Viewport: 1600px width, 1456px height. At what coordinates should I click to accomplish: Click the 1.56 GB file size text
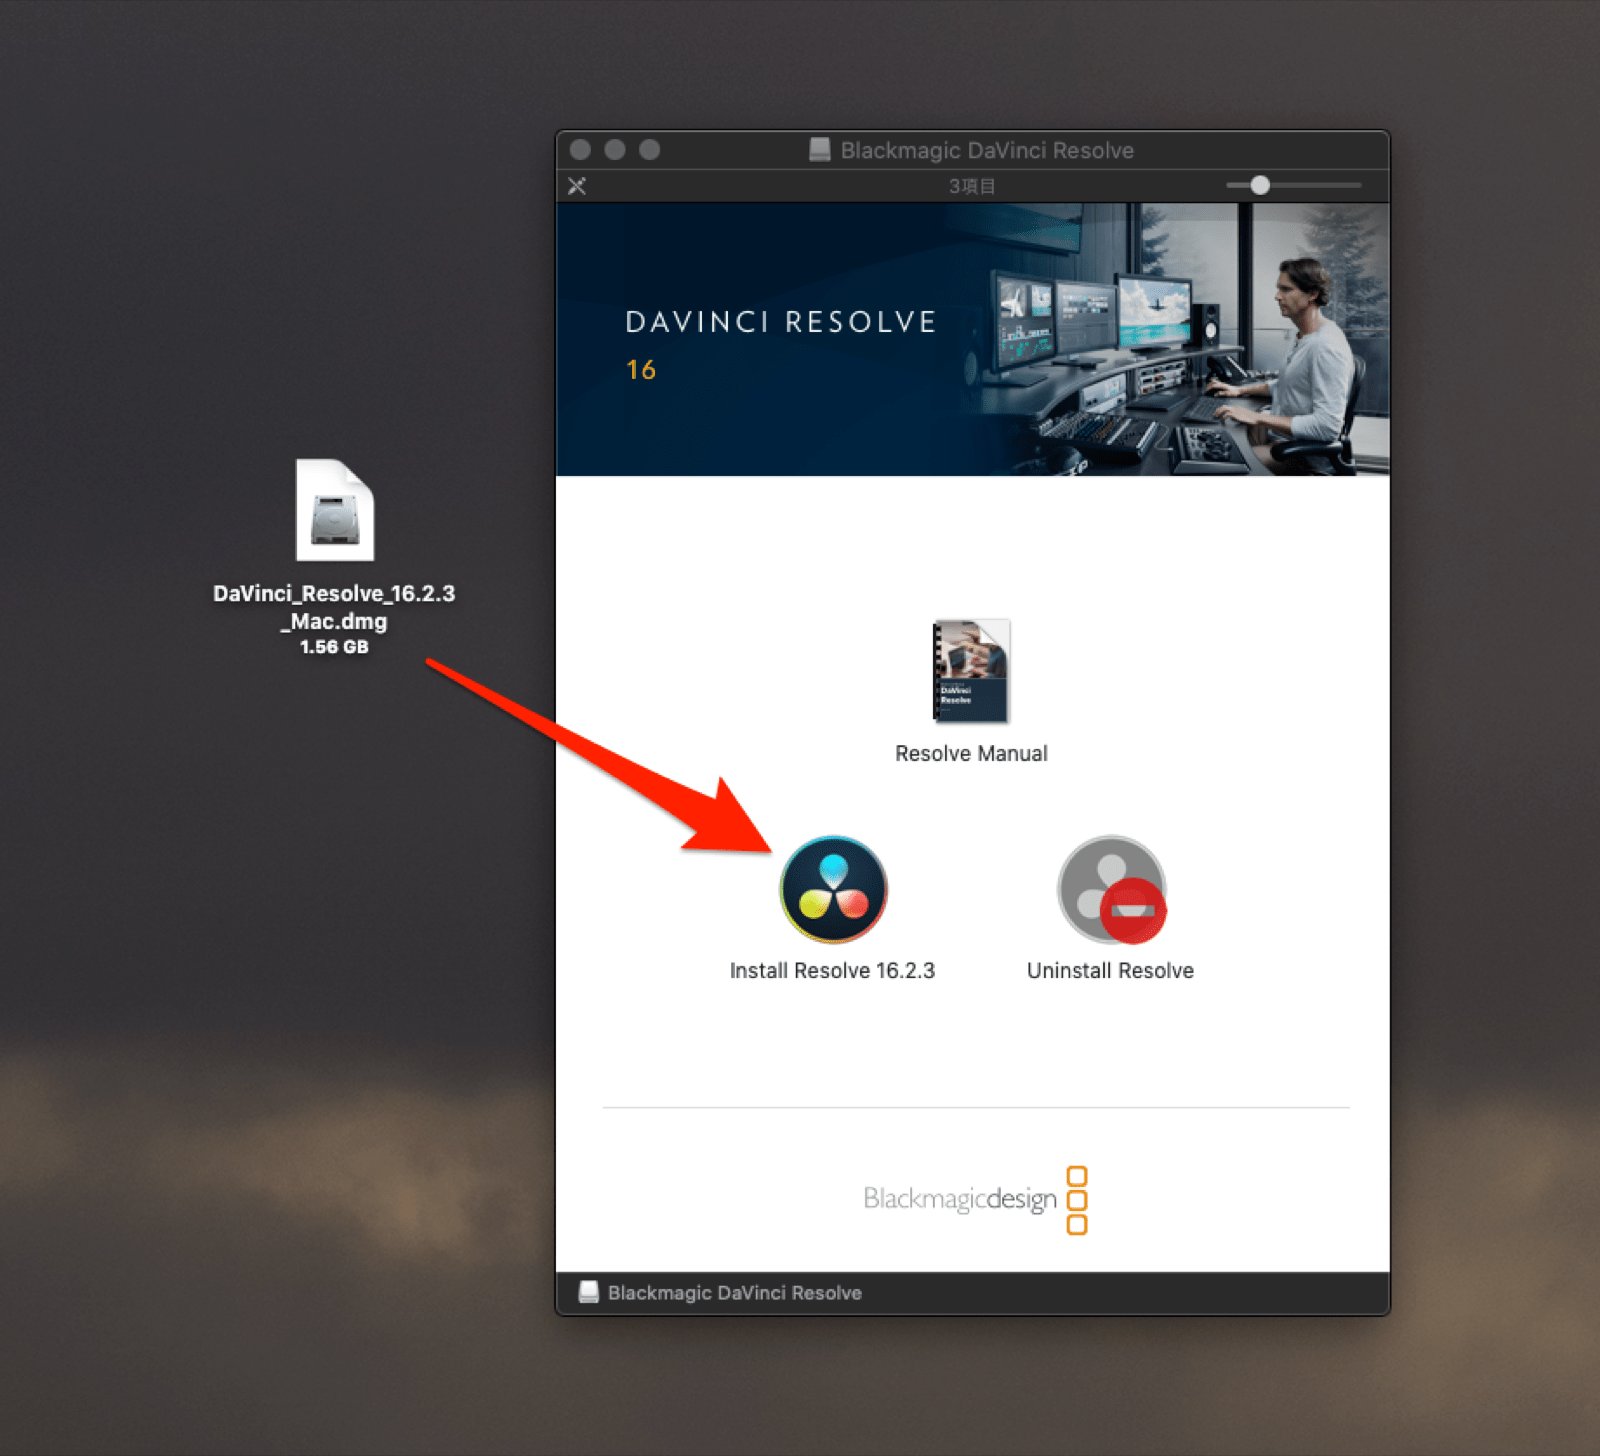pos(334,647)
